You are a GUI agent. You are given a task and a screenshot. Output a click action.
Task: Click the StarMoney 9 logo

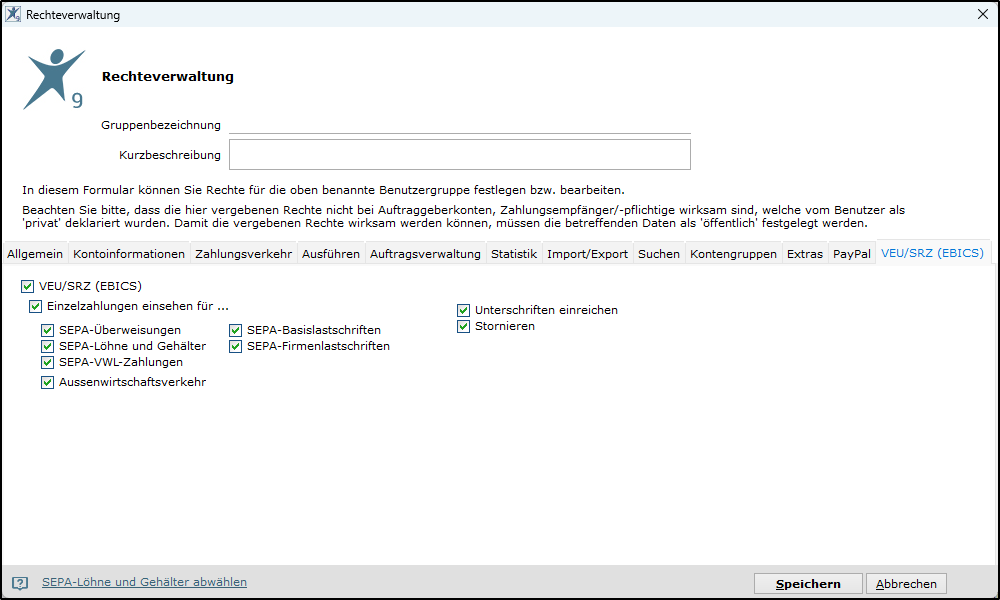click(54, 79)
